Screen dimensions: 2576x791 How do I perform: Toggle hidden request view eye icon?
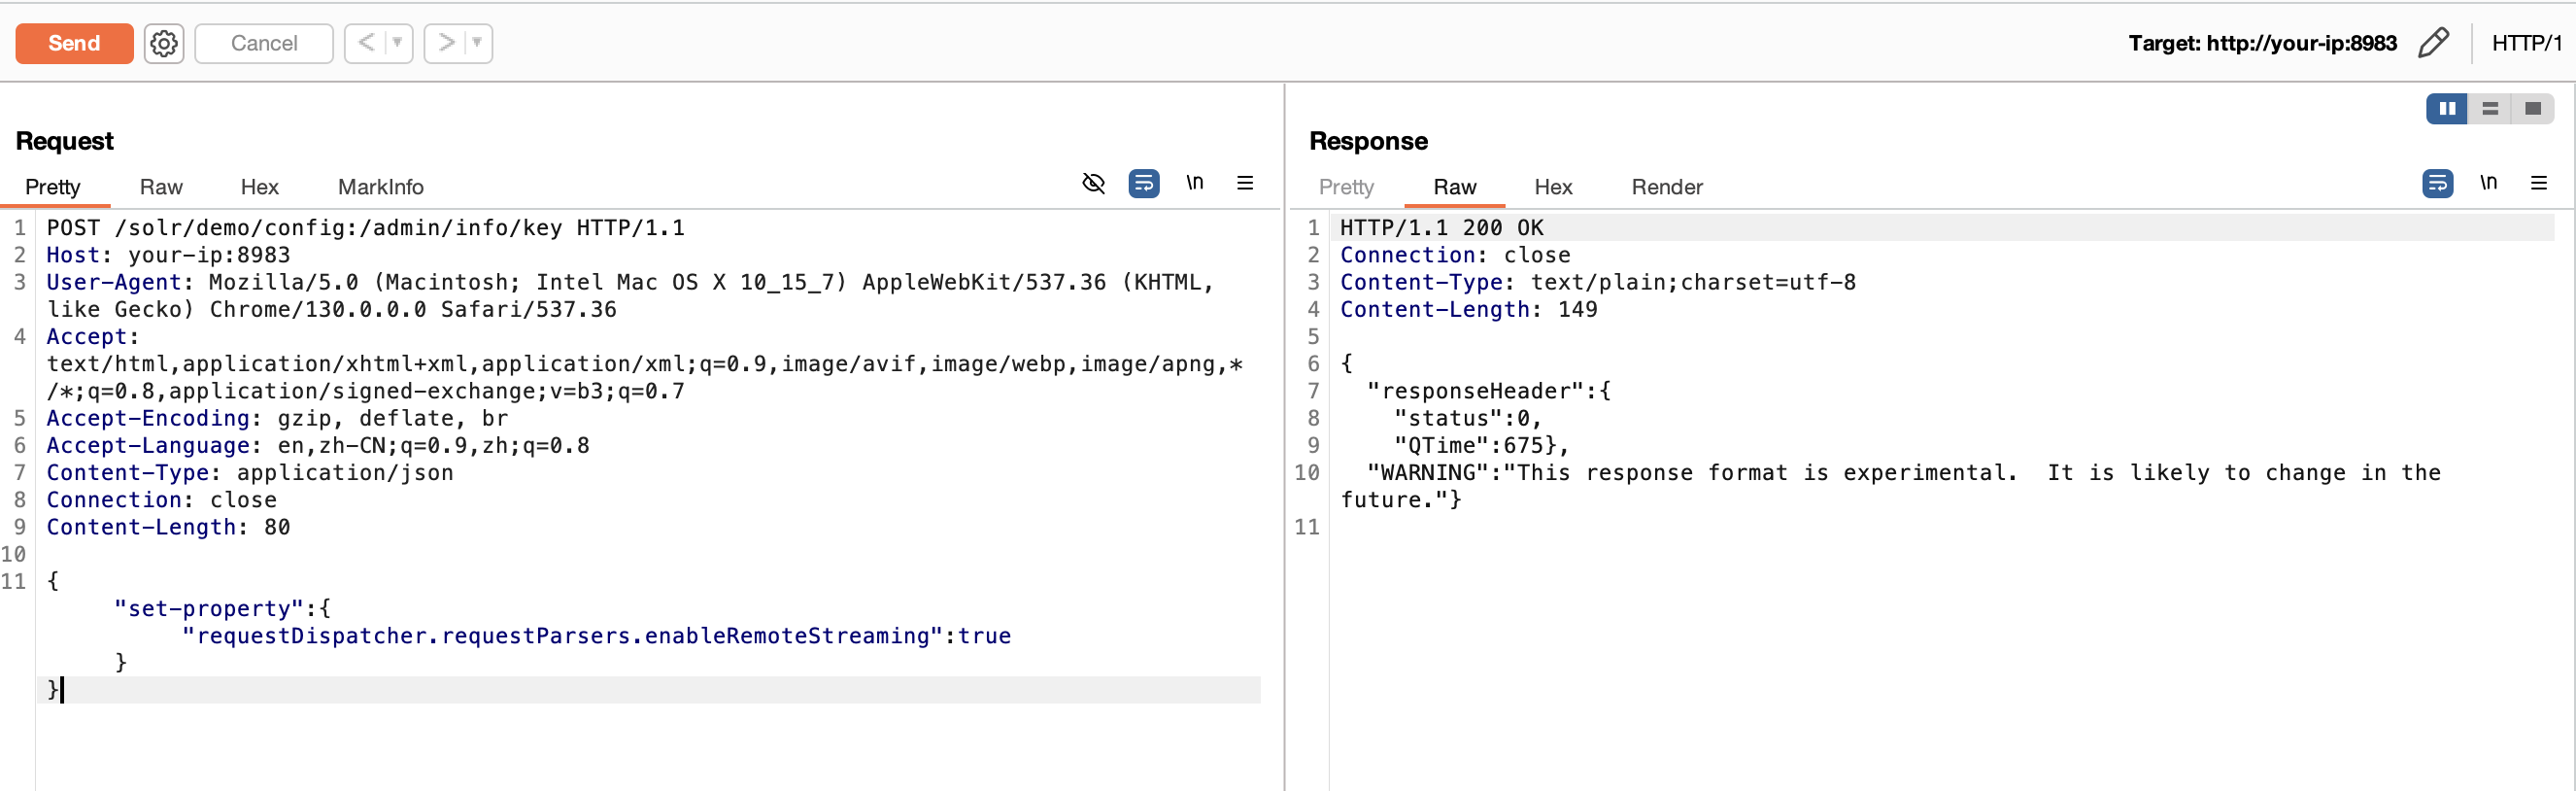[x=1093, y=183]
